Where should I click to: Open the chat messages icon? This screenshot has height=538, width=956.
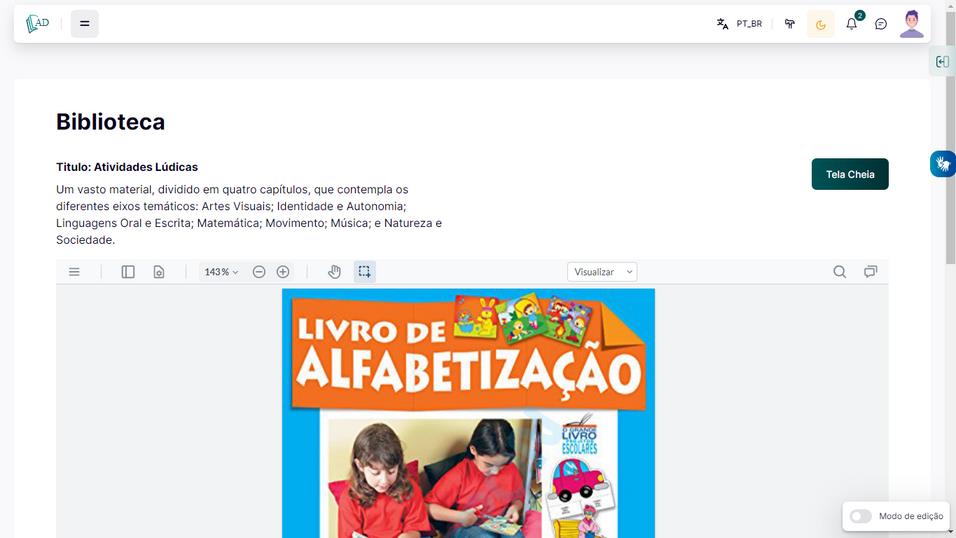tap(881, 24)
